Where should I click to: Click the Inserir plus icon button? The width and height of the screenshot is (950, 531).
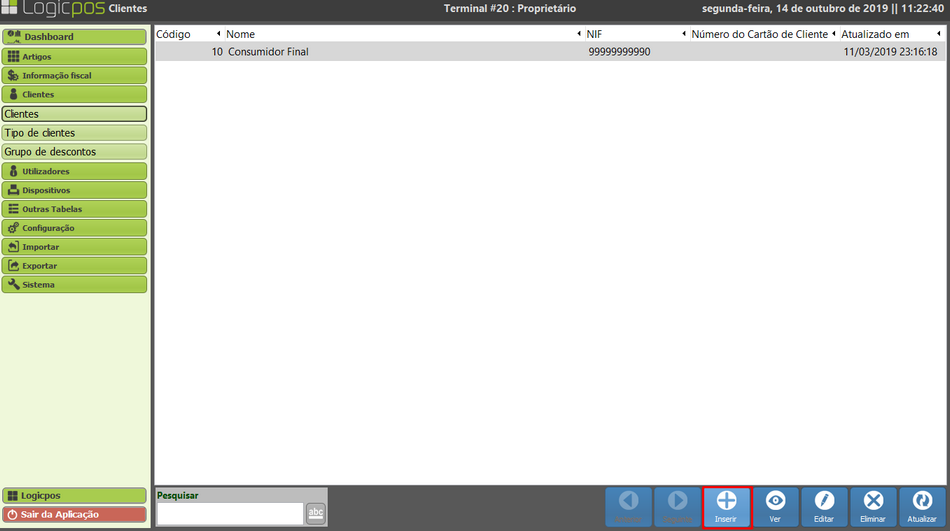coord(727,506)
